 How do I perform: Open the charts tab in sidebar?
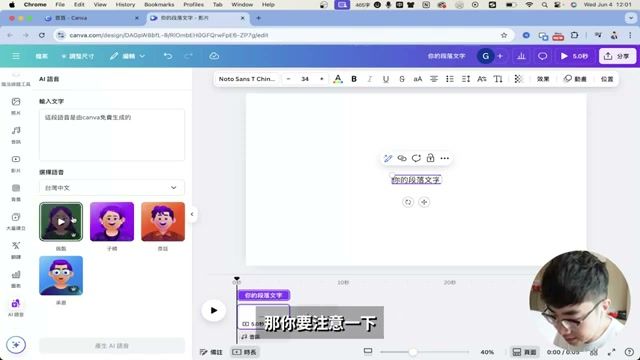tap(16, 279)
